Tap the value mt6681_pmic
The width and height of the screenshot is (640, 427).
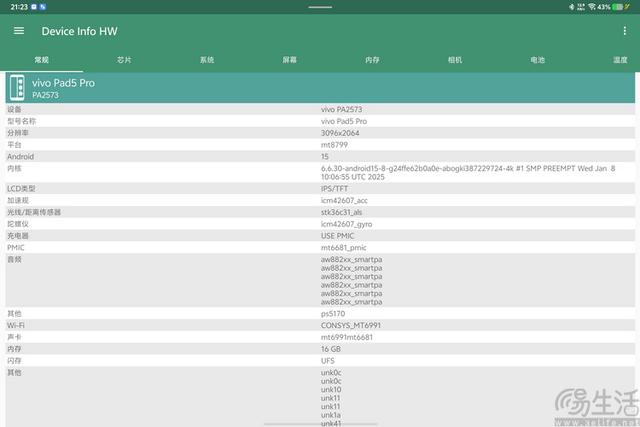pyautogui.click(x=343, y=248)
